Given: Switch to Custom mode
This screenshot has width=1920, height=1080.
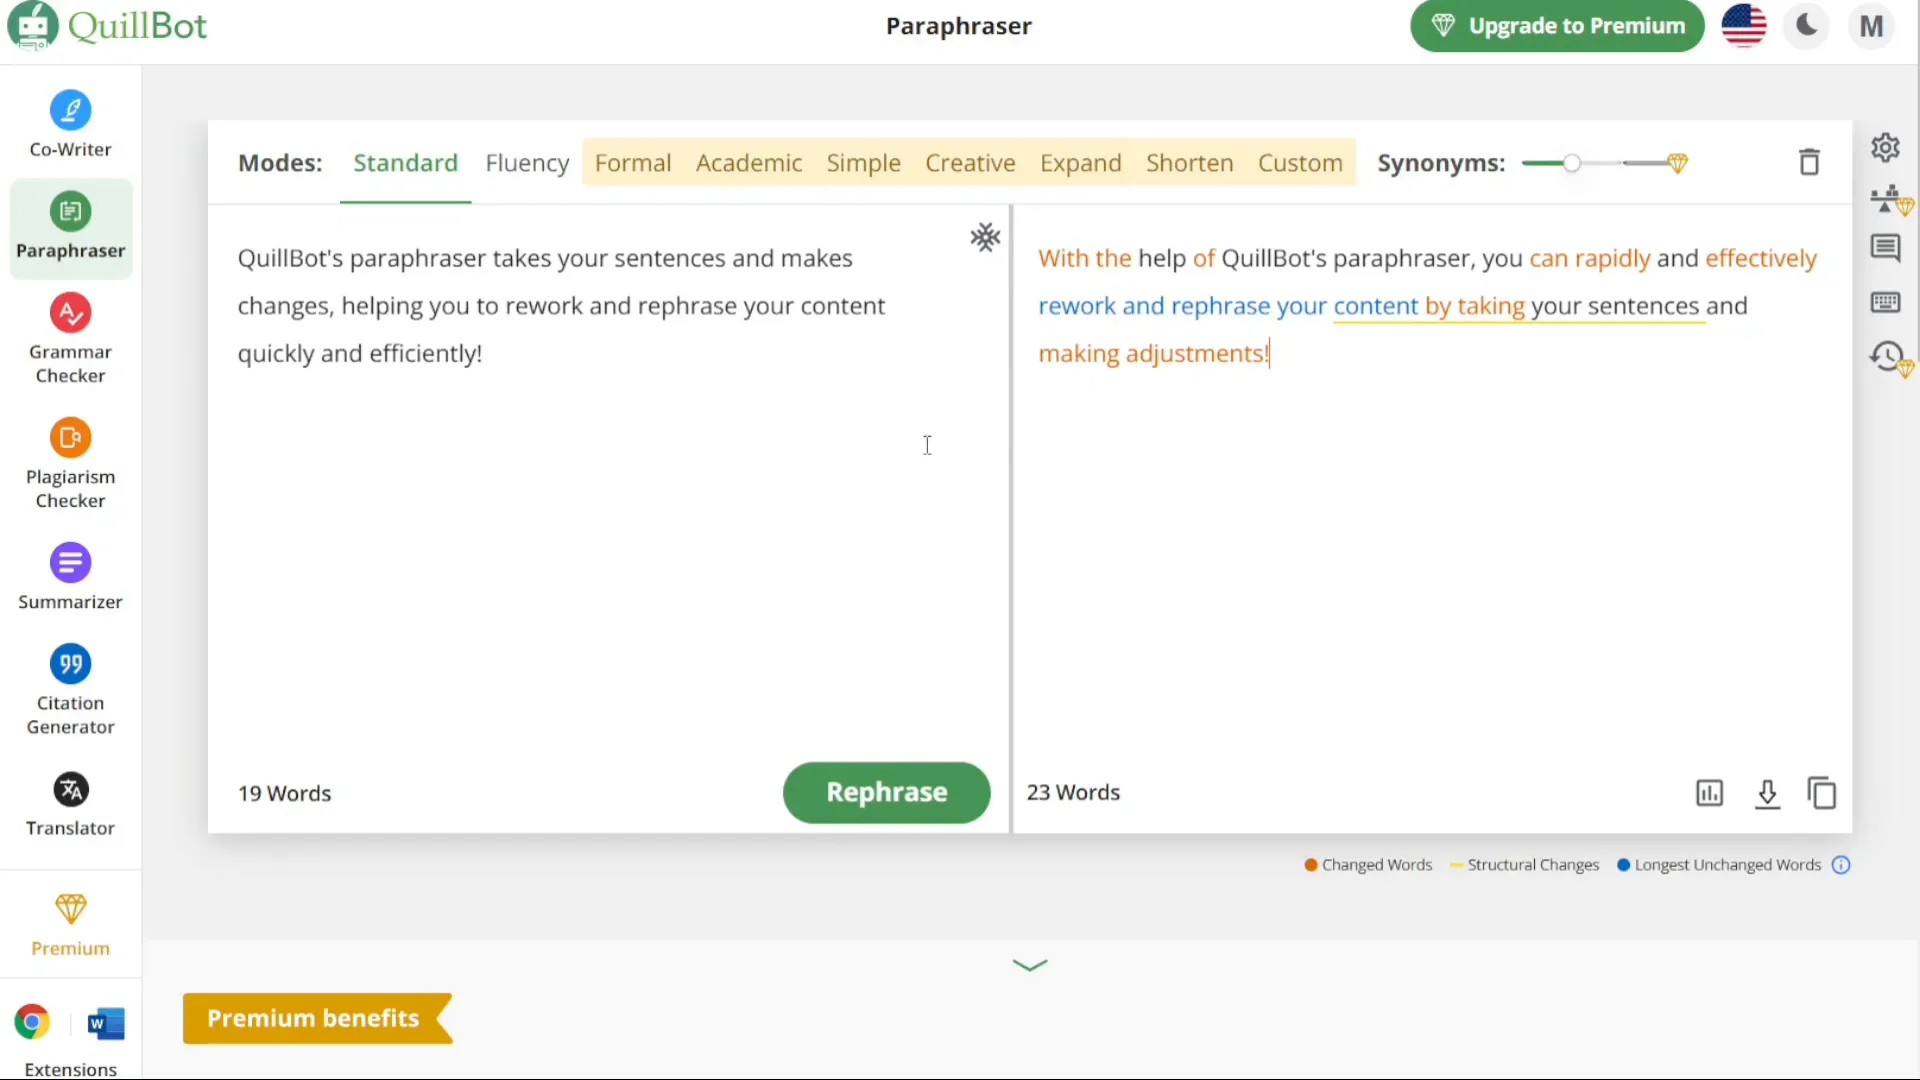Looking at the screenshot, I should (x=1300, y=163).
